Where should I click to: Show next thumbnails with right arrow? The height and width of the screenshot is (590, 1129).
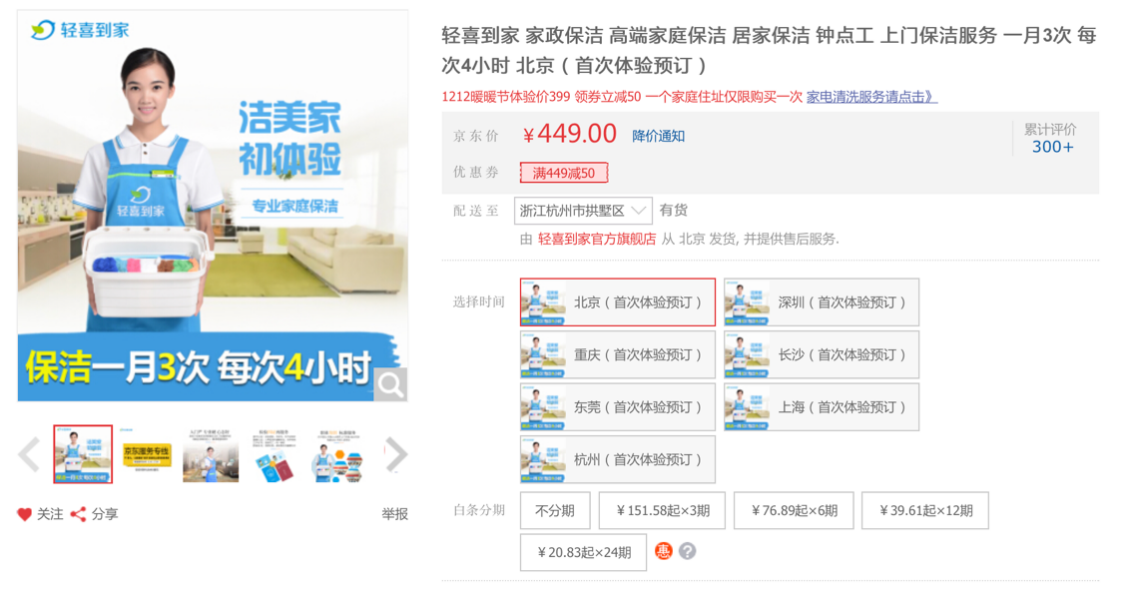click(396, 455)
